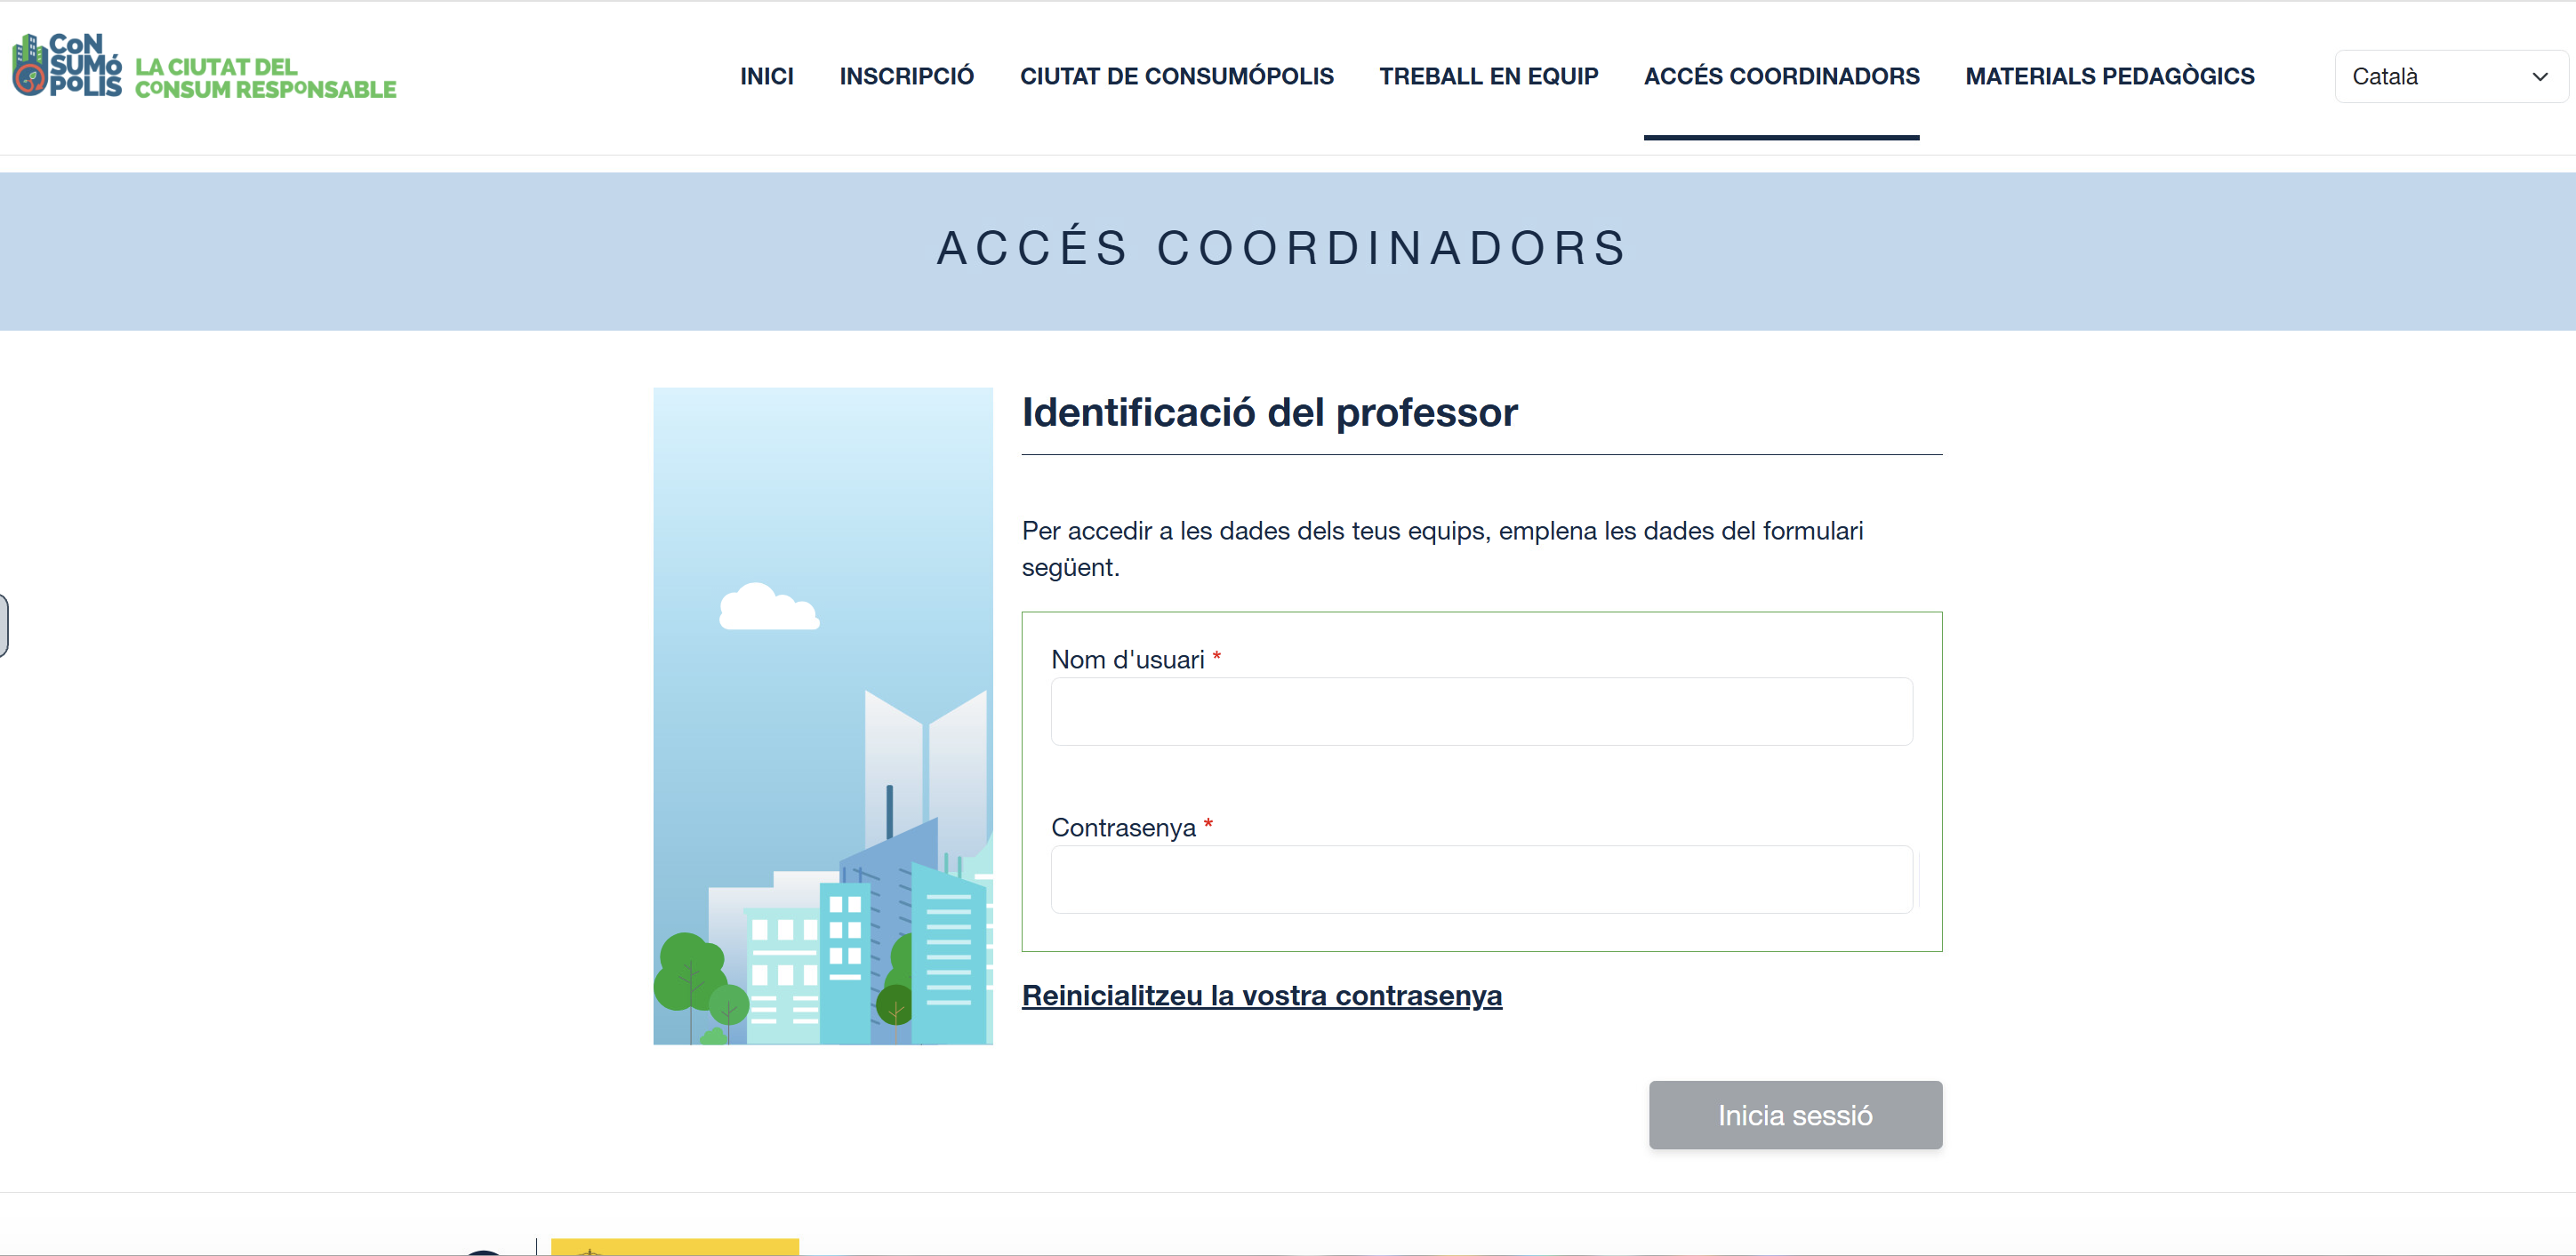Go to MATERIALS PEDAGÒGICS page
The height and width of the screenshot is (1256, 2576).
(2109, 76)
